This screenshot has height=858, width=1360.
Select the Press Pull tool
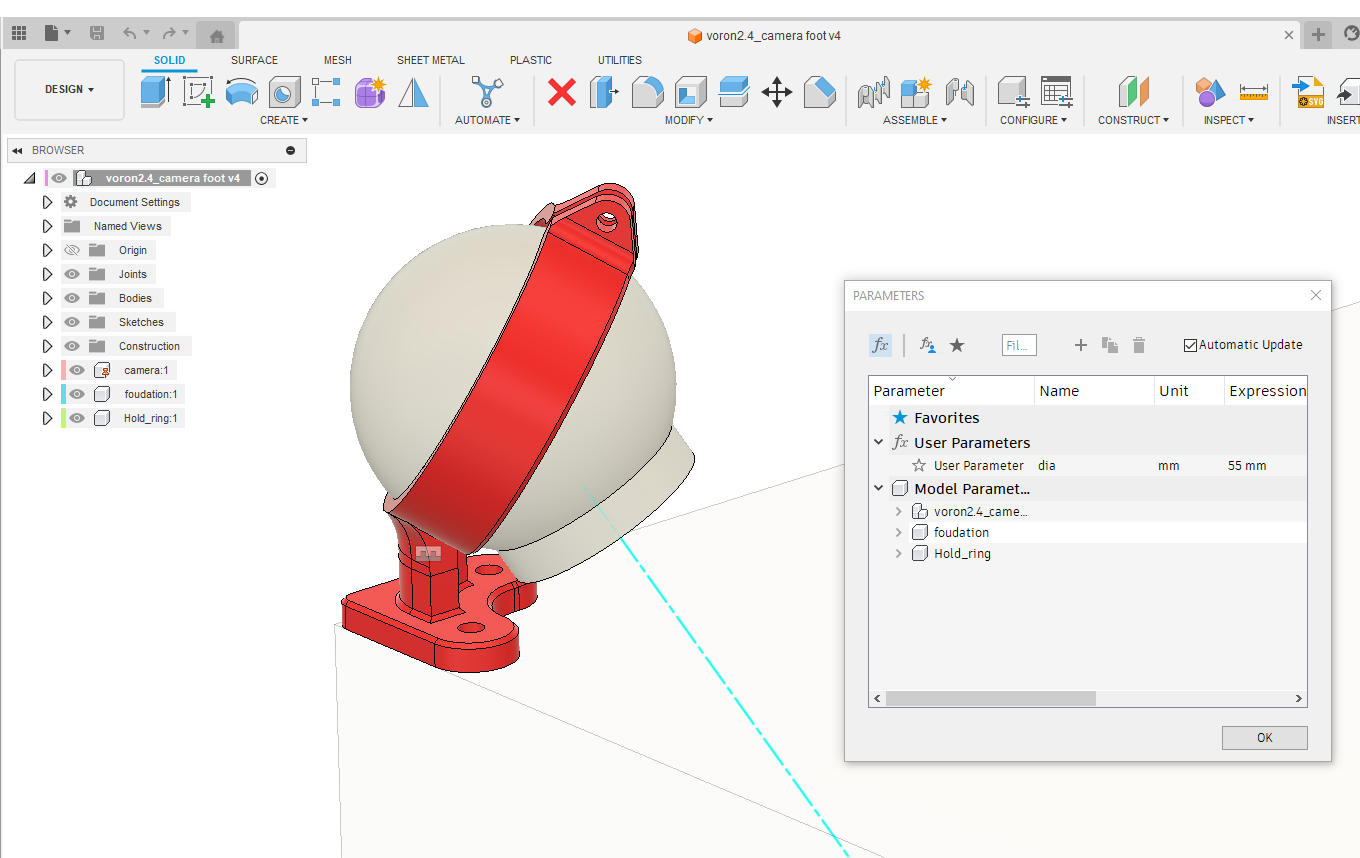(x=604, y=92)
